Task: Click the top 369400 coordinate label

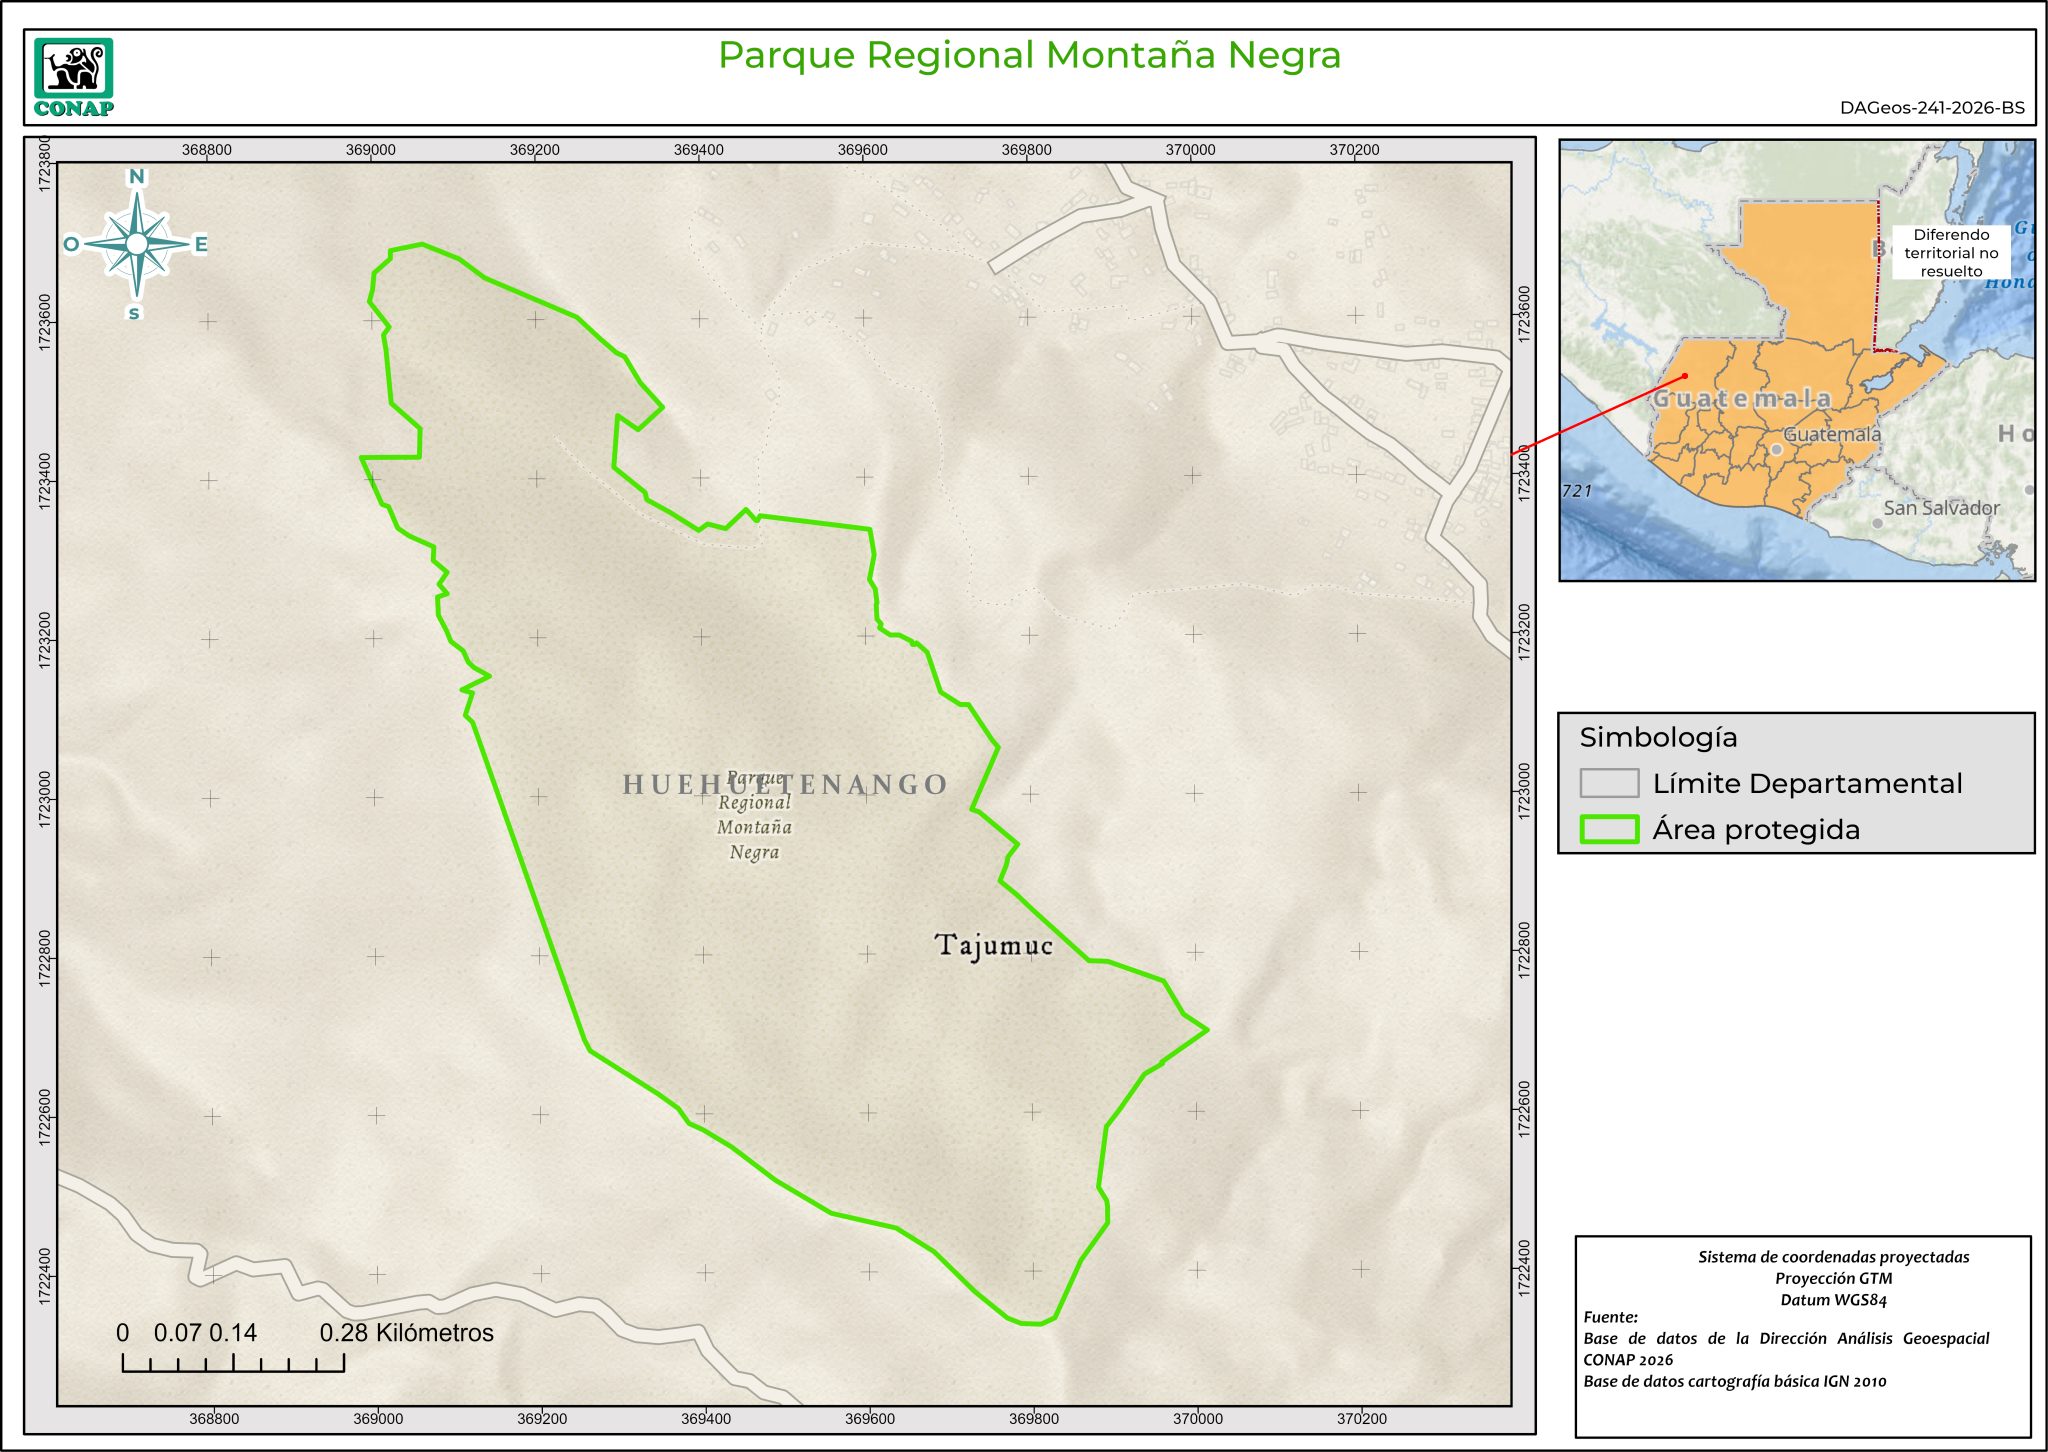Action: [698, 150]
